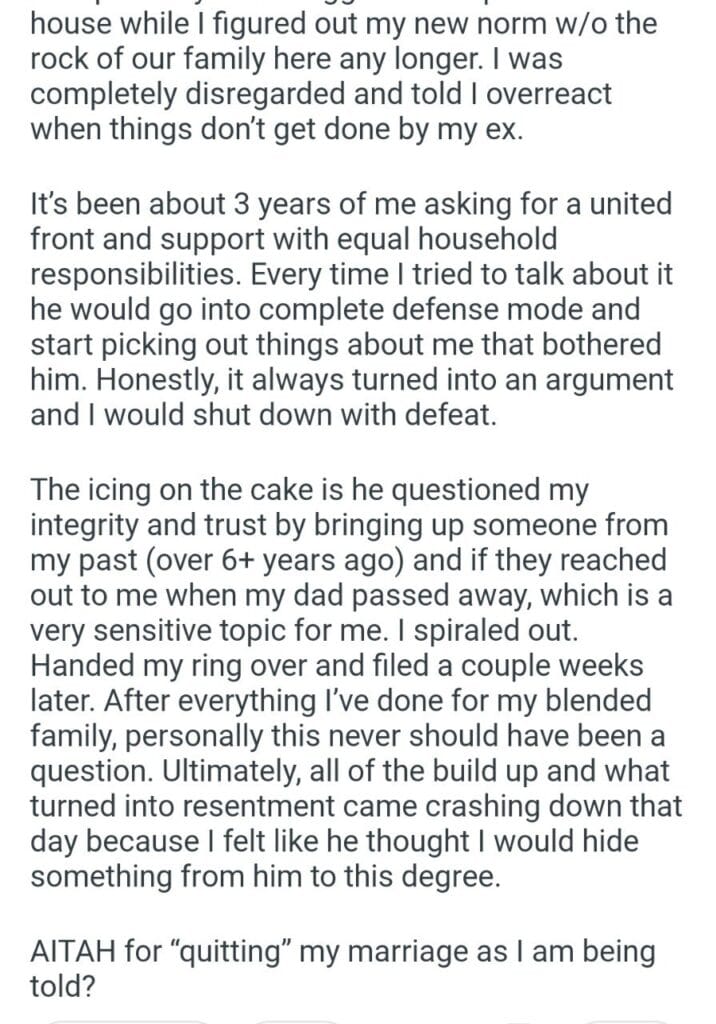Click the text "when things don't get done by my ex."

276,131
